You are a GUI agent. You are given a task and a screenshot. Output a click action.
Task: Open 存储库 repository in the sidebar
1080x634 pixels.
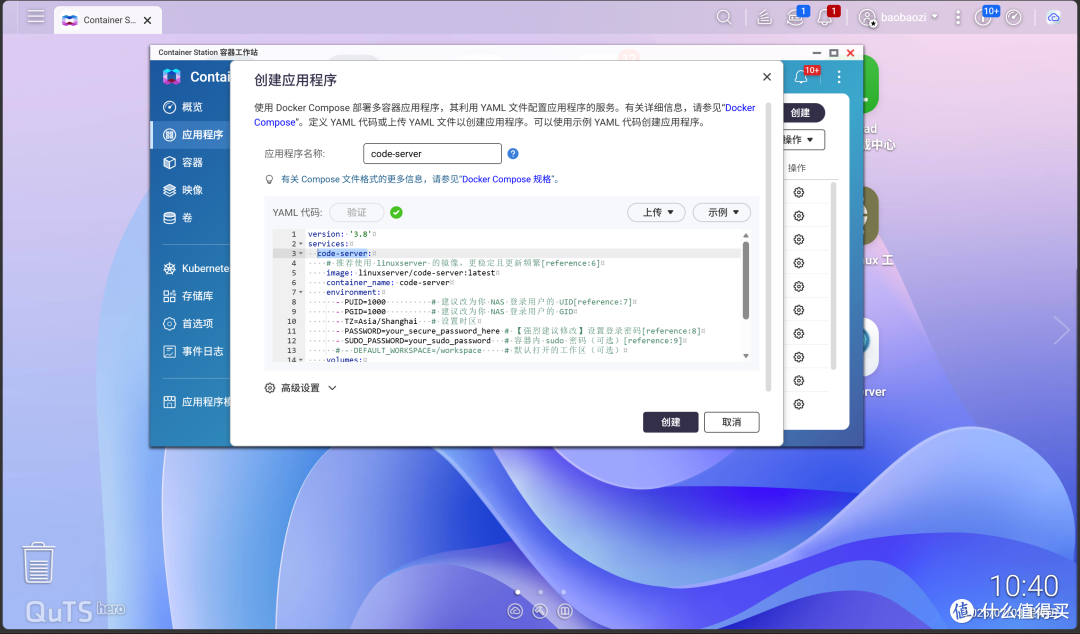click(x=191, y=296)
